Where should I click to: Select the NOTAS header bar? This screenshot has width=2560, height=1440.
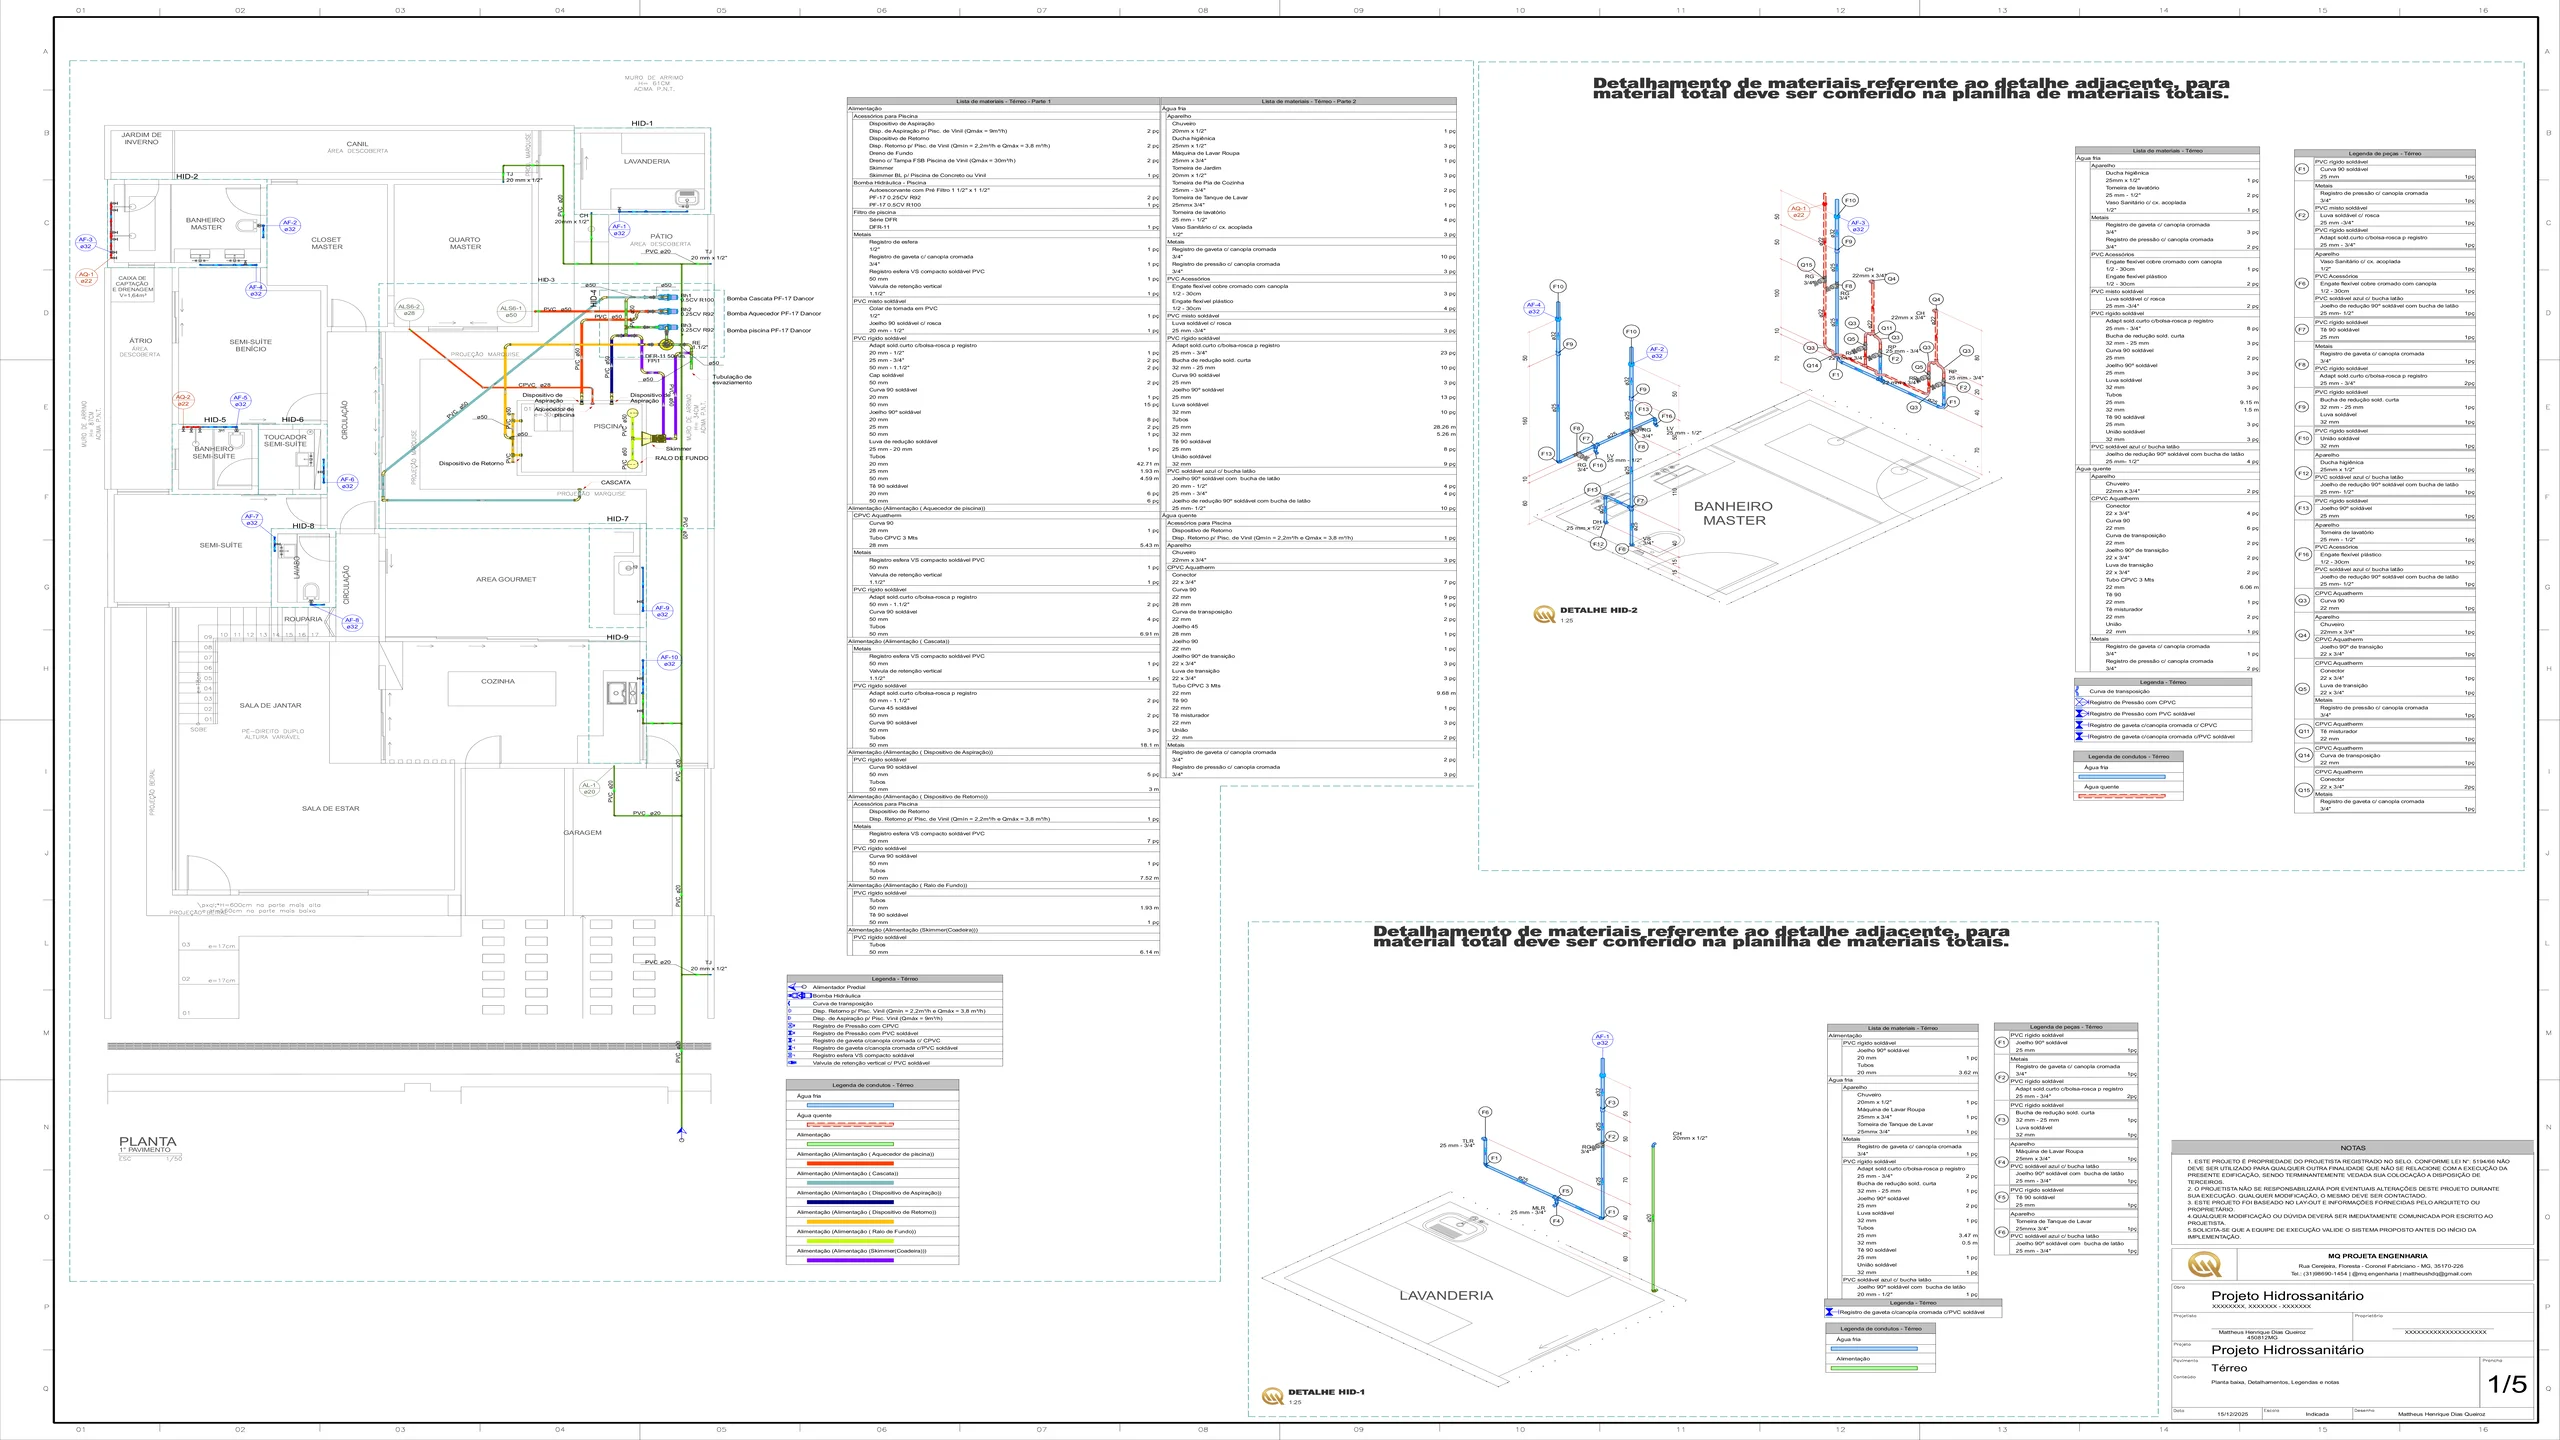tap(2352, 1148)
